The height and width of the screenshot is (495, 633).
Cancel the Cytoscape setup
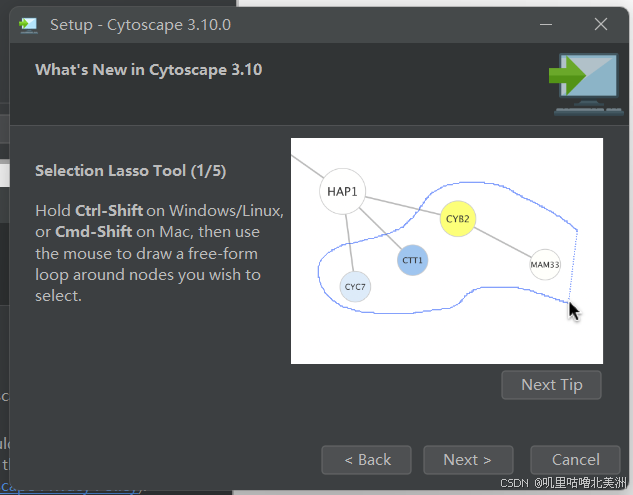[575, 459]
